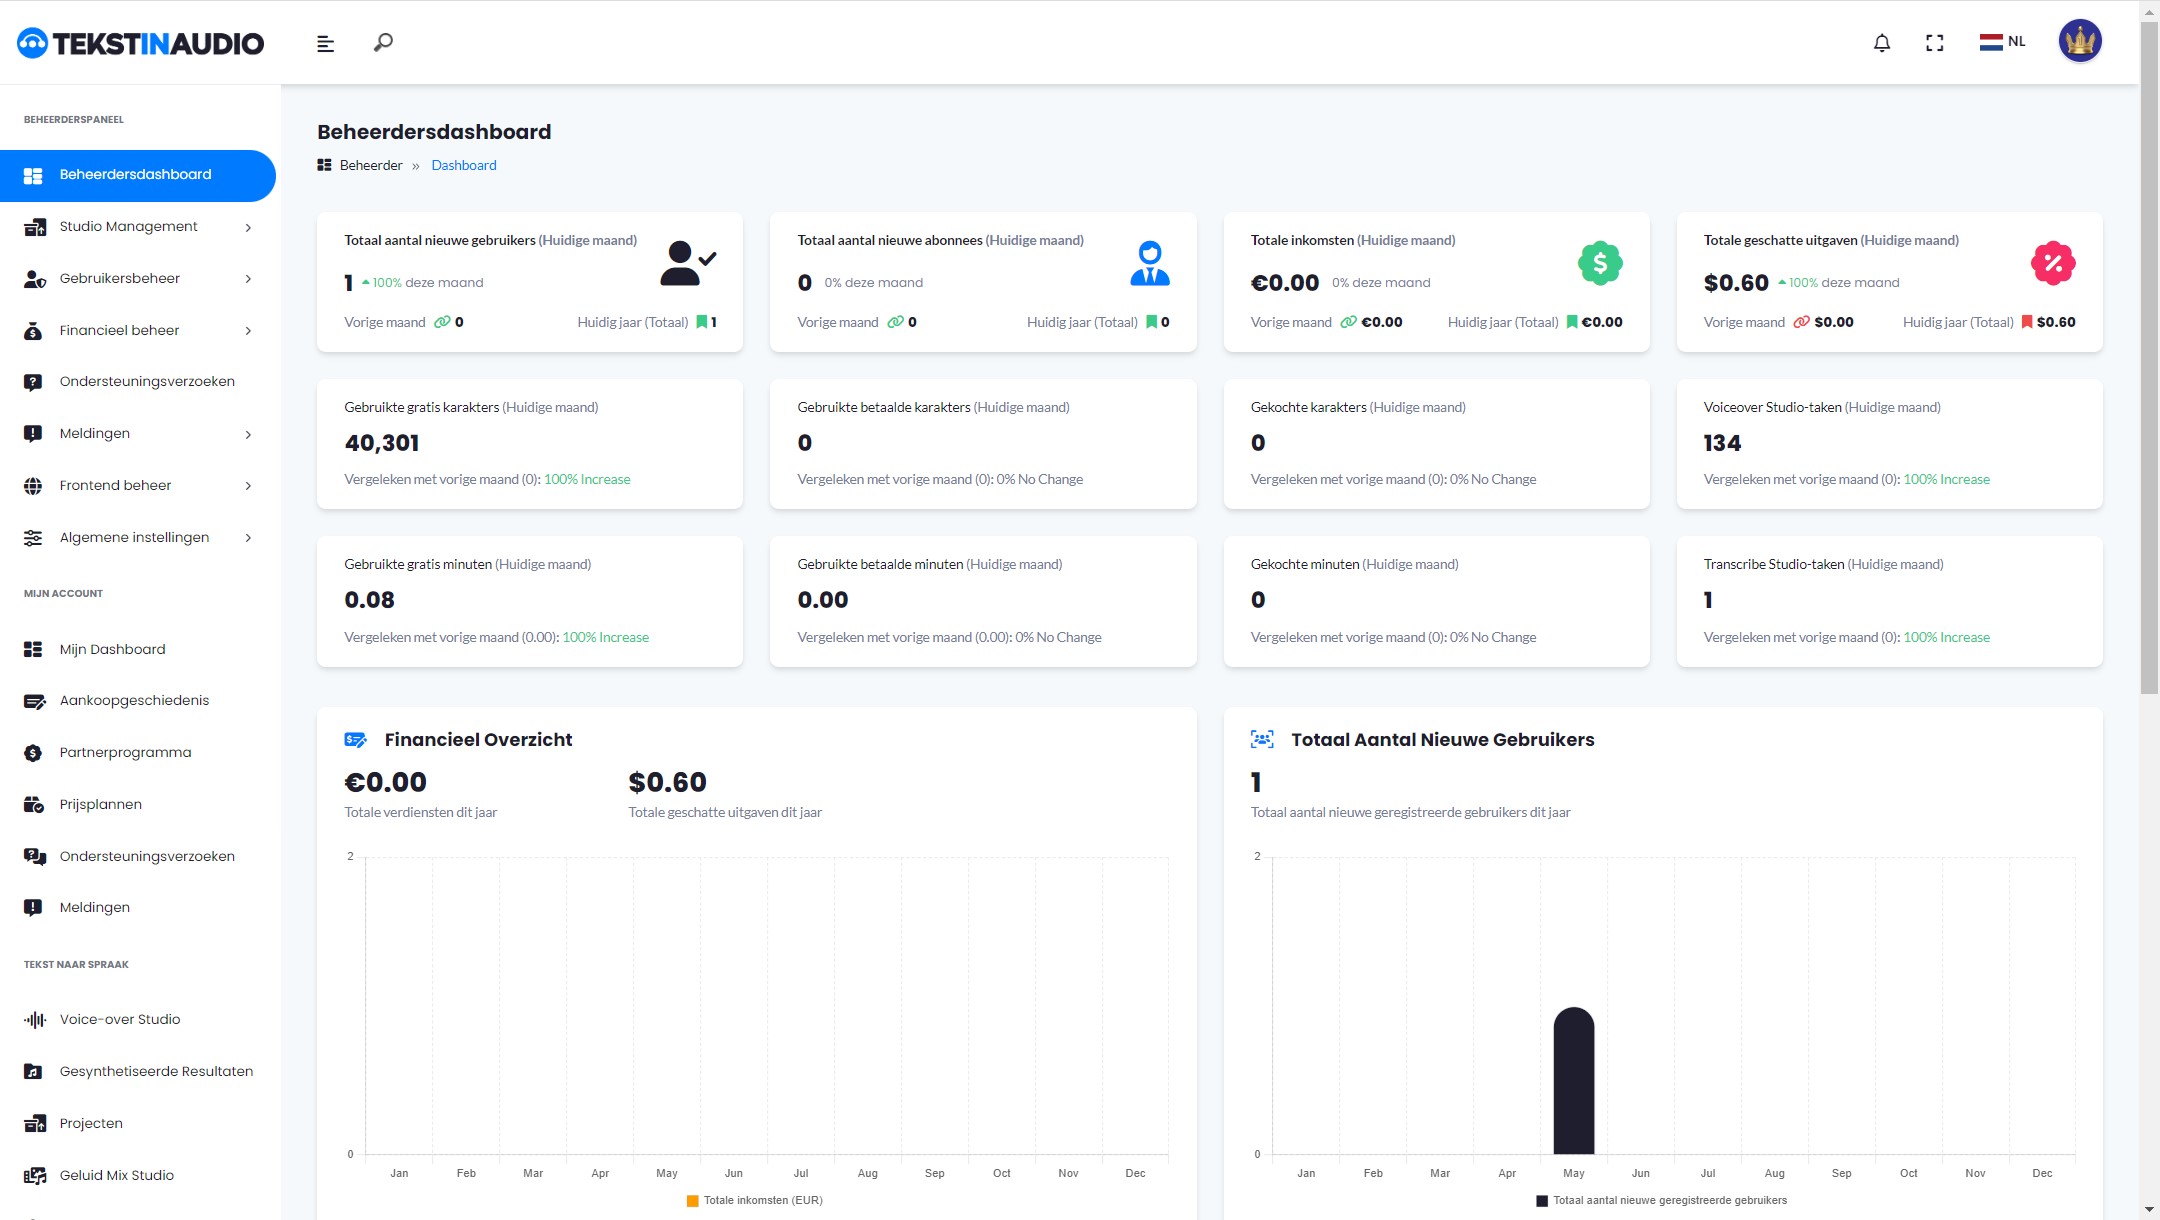The image size is (2160, 1220).
Task: Click the TekstInAudio logo
Action: click(141, 43)
